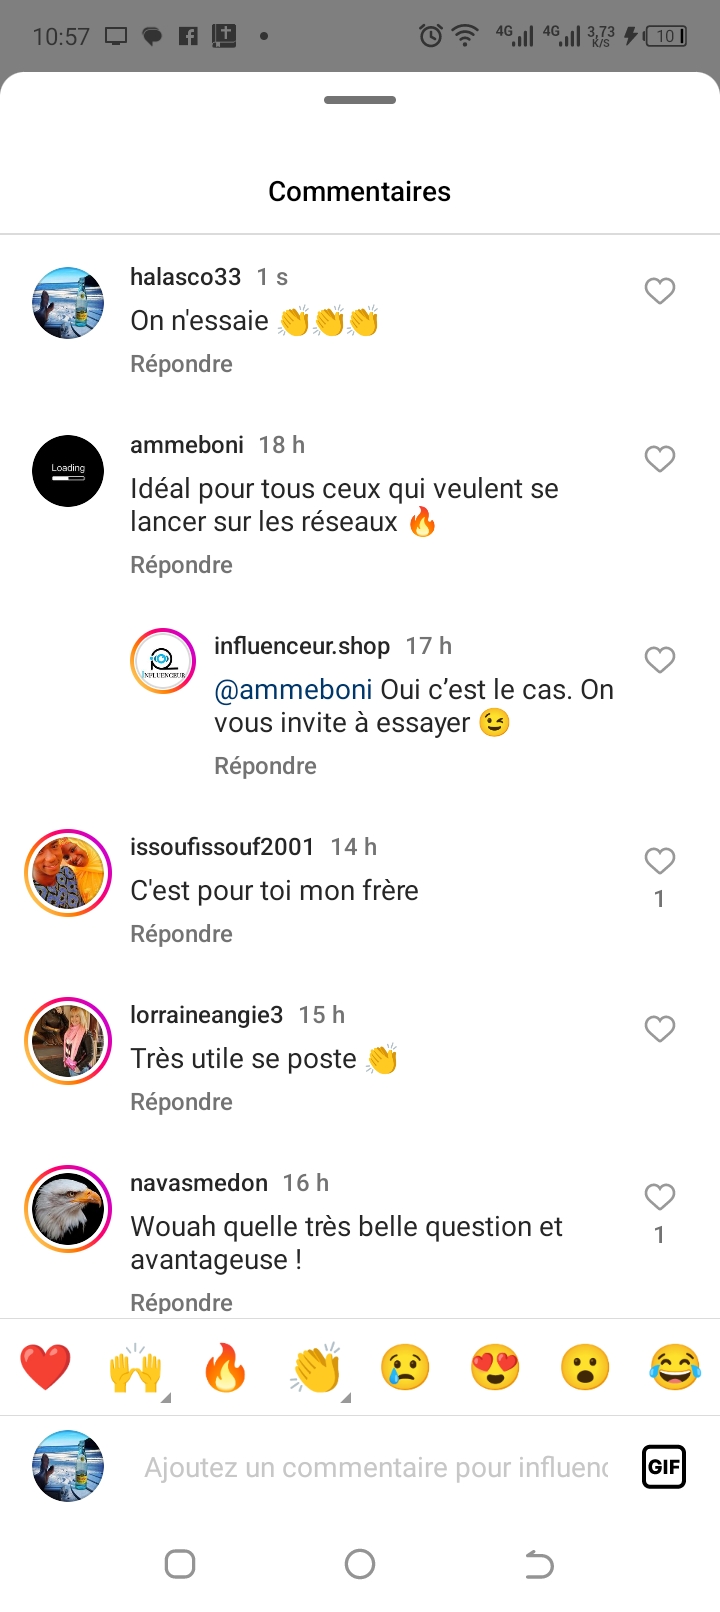Choose the tears of joy emoji

(x=675, y=1368)
